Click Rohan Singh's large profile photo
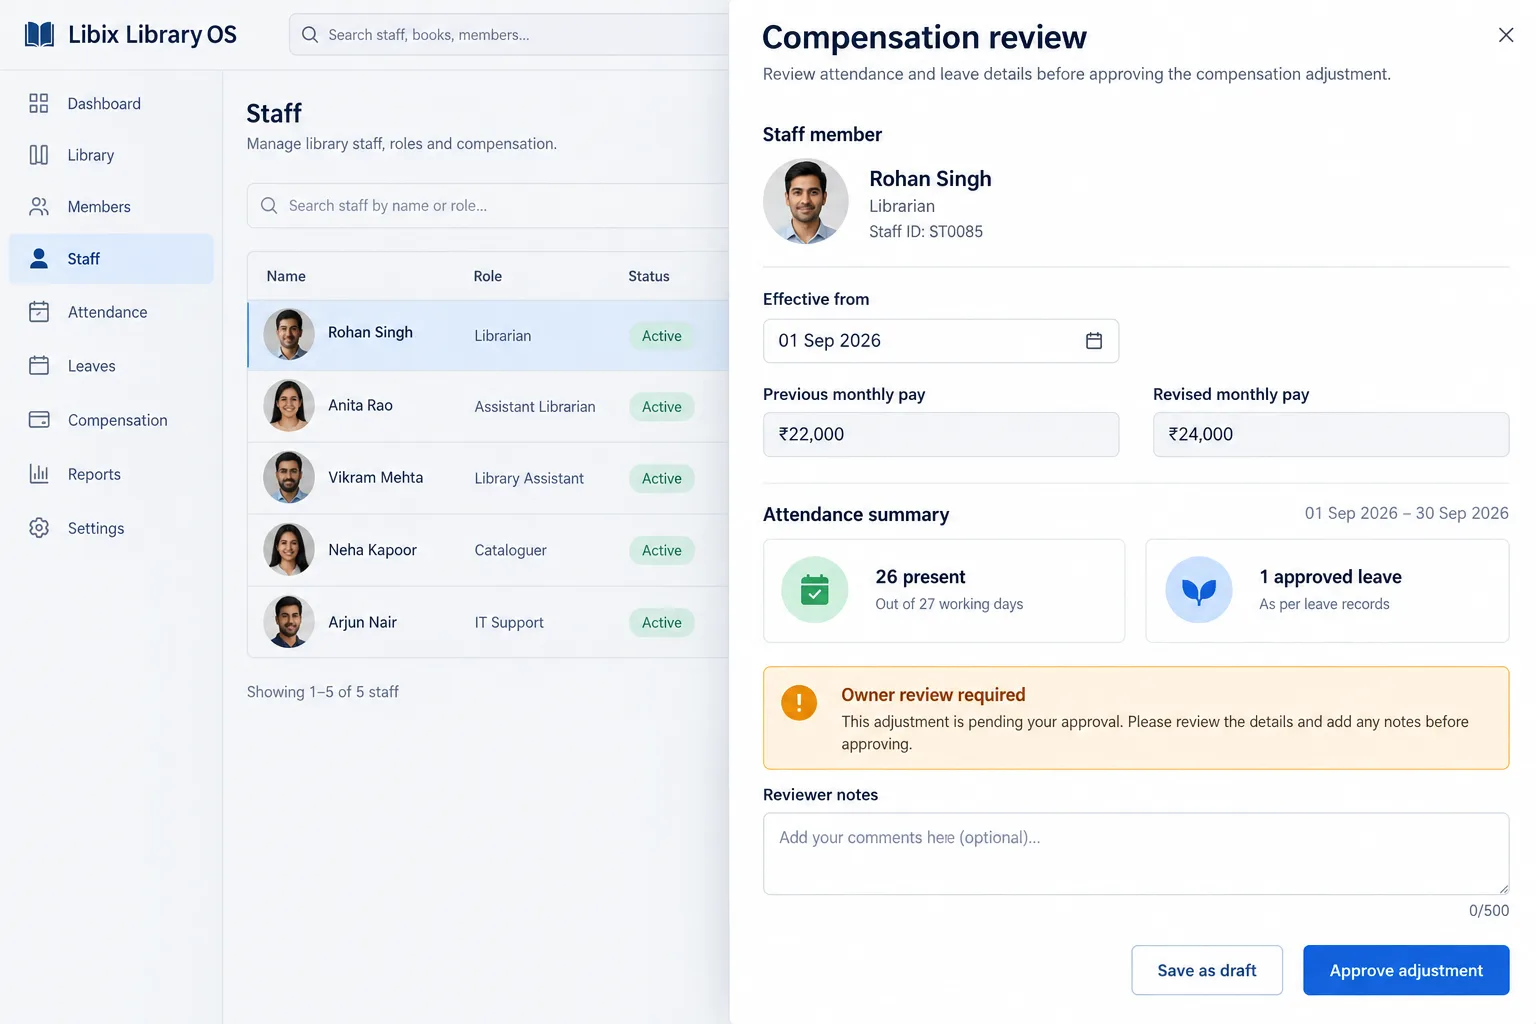This screenshot has width=1536, height=1024. pos(806,201)
